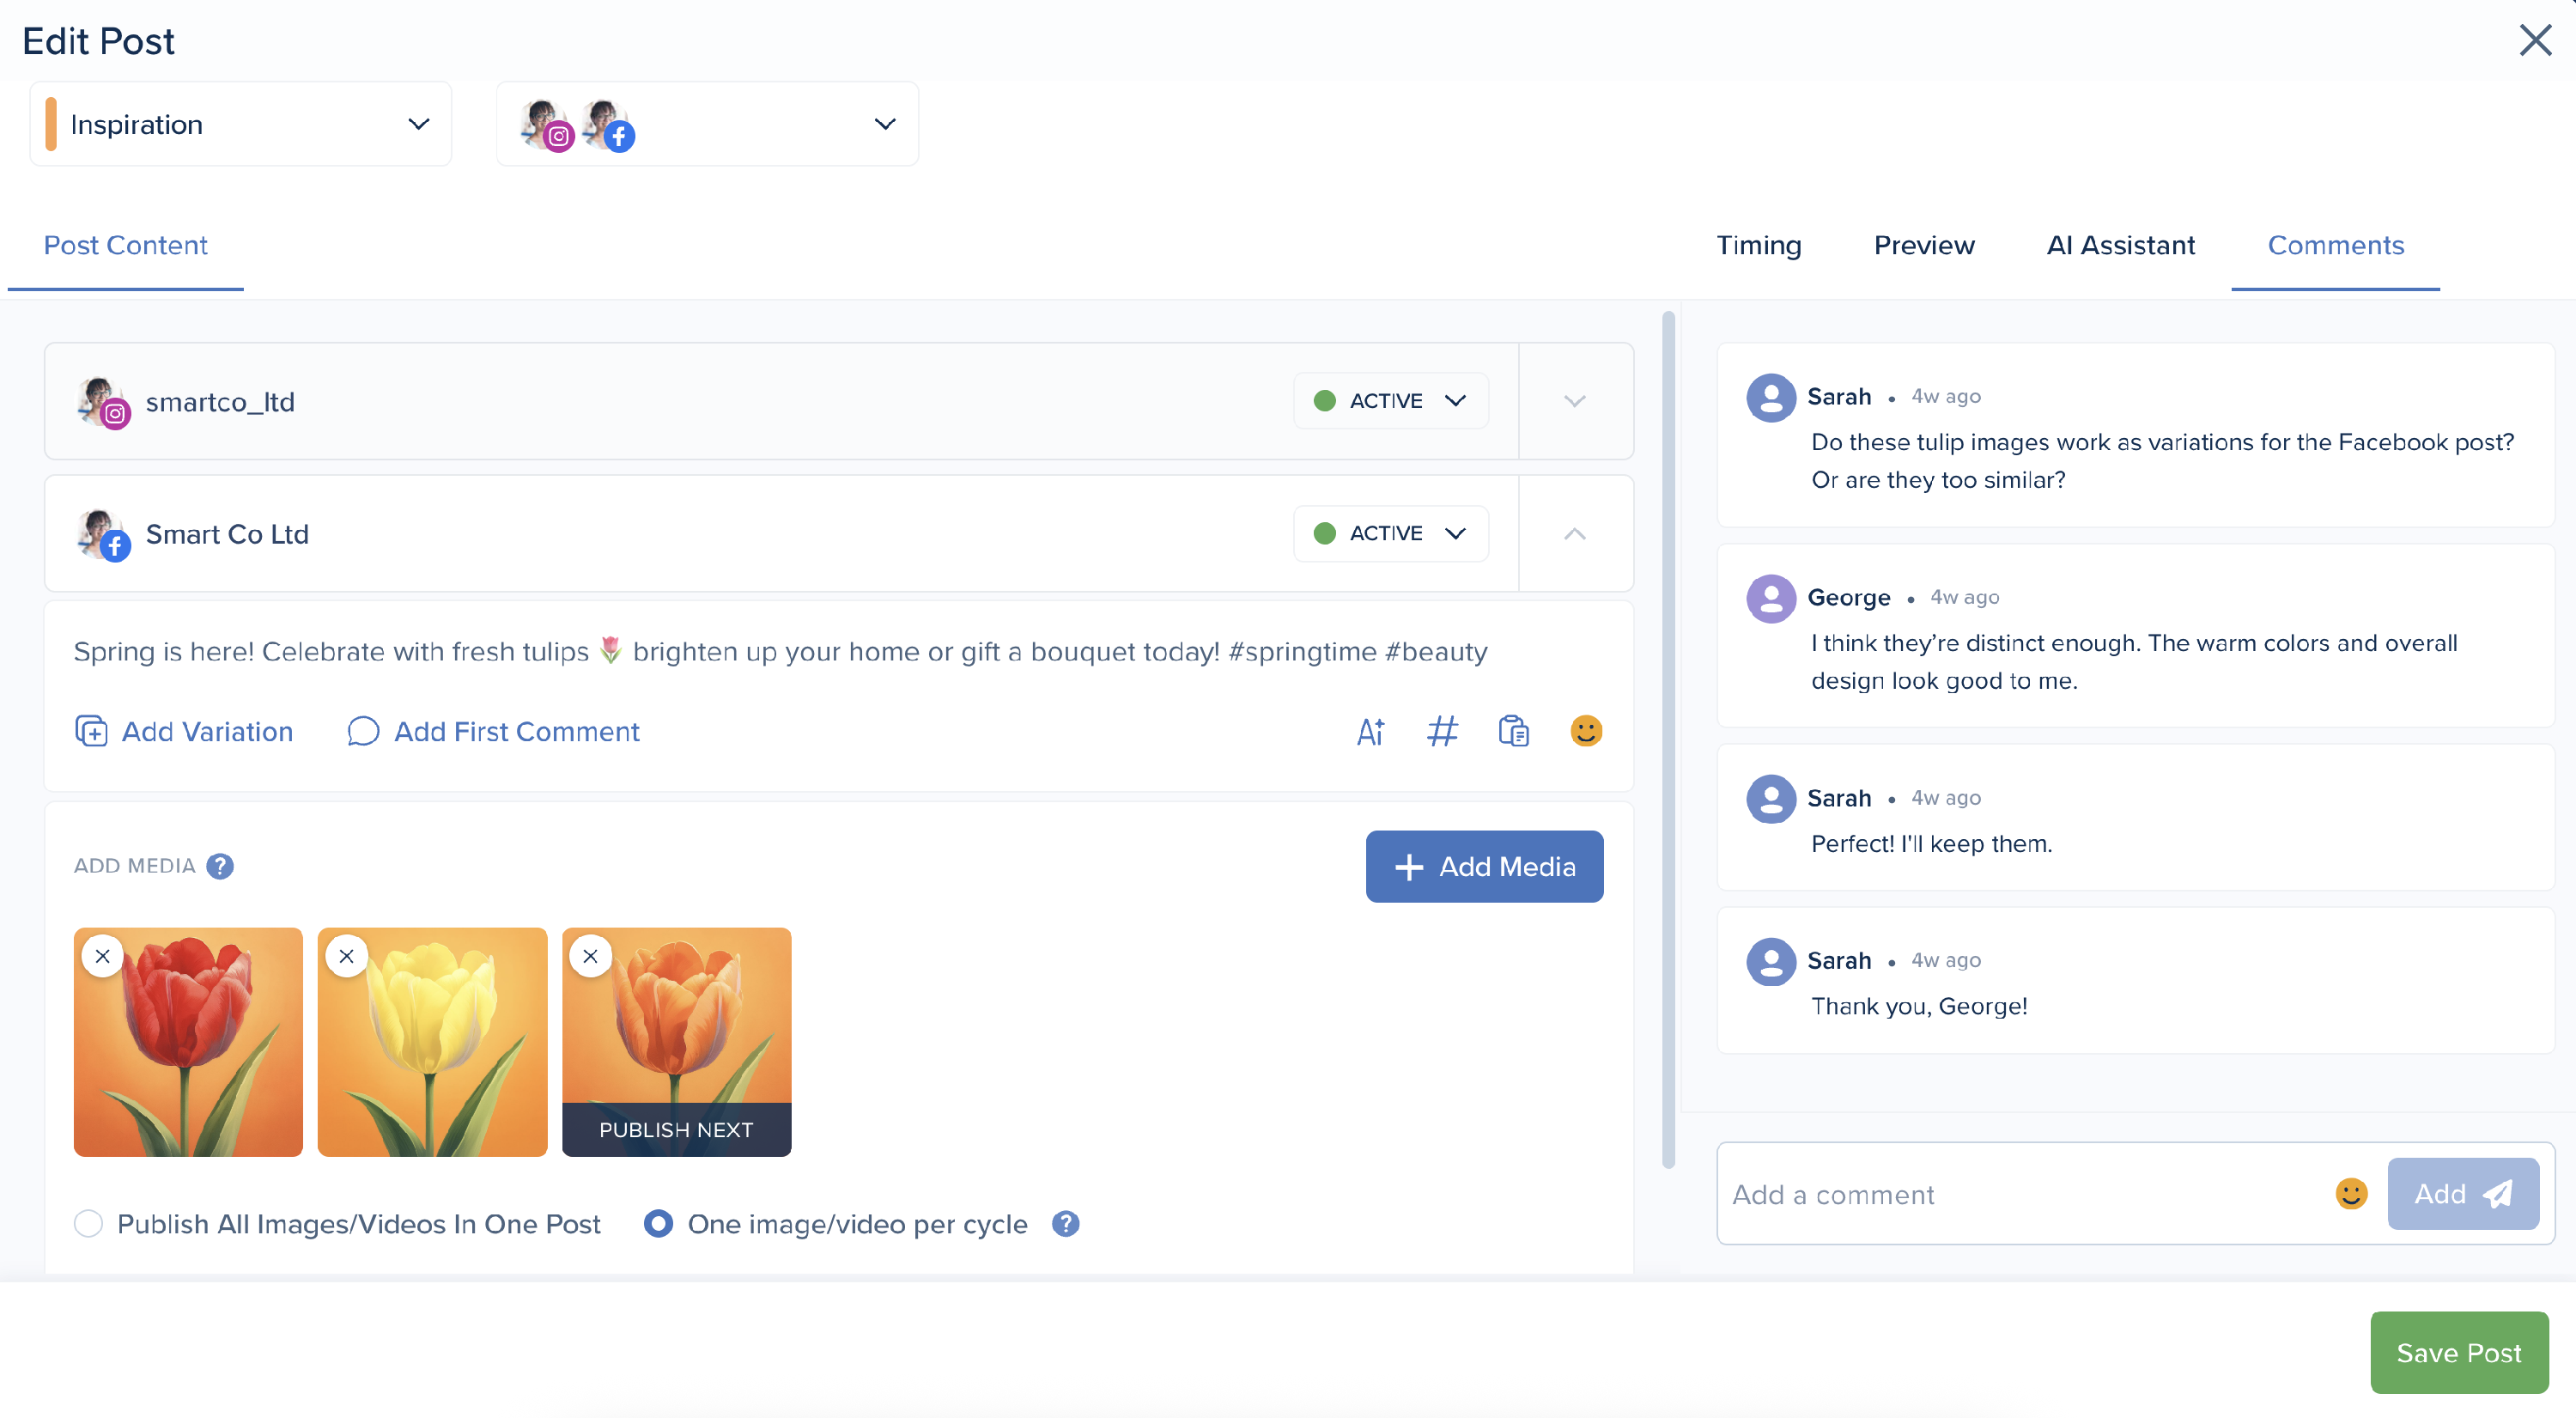
Task: Click emoji icon in comment box
Action: [x=2350, y=1194]
